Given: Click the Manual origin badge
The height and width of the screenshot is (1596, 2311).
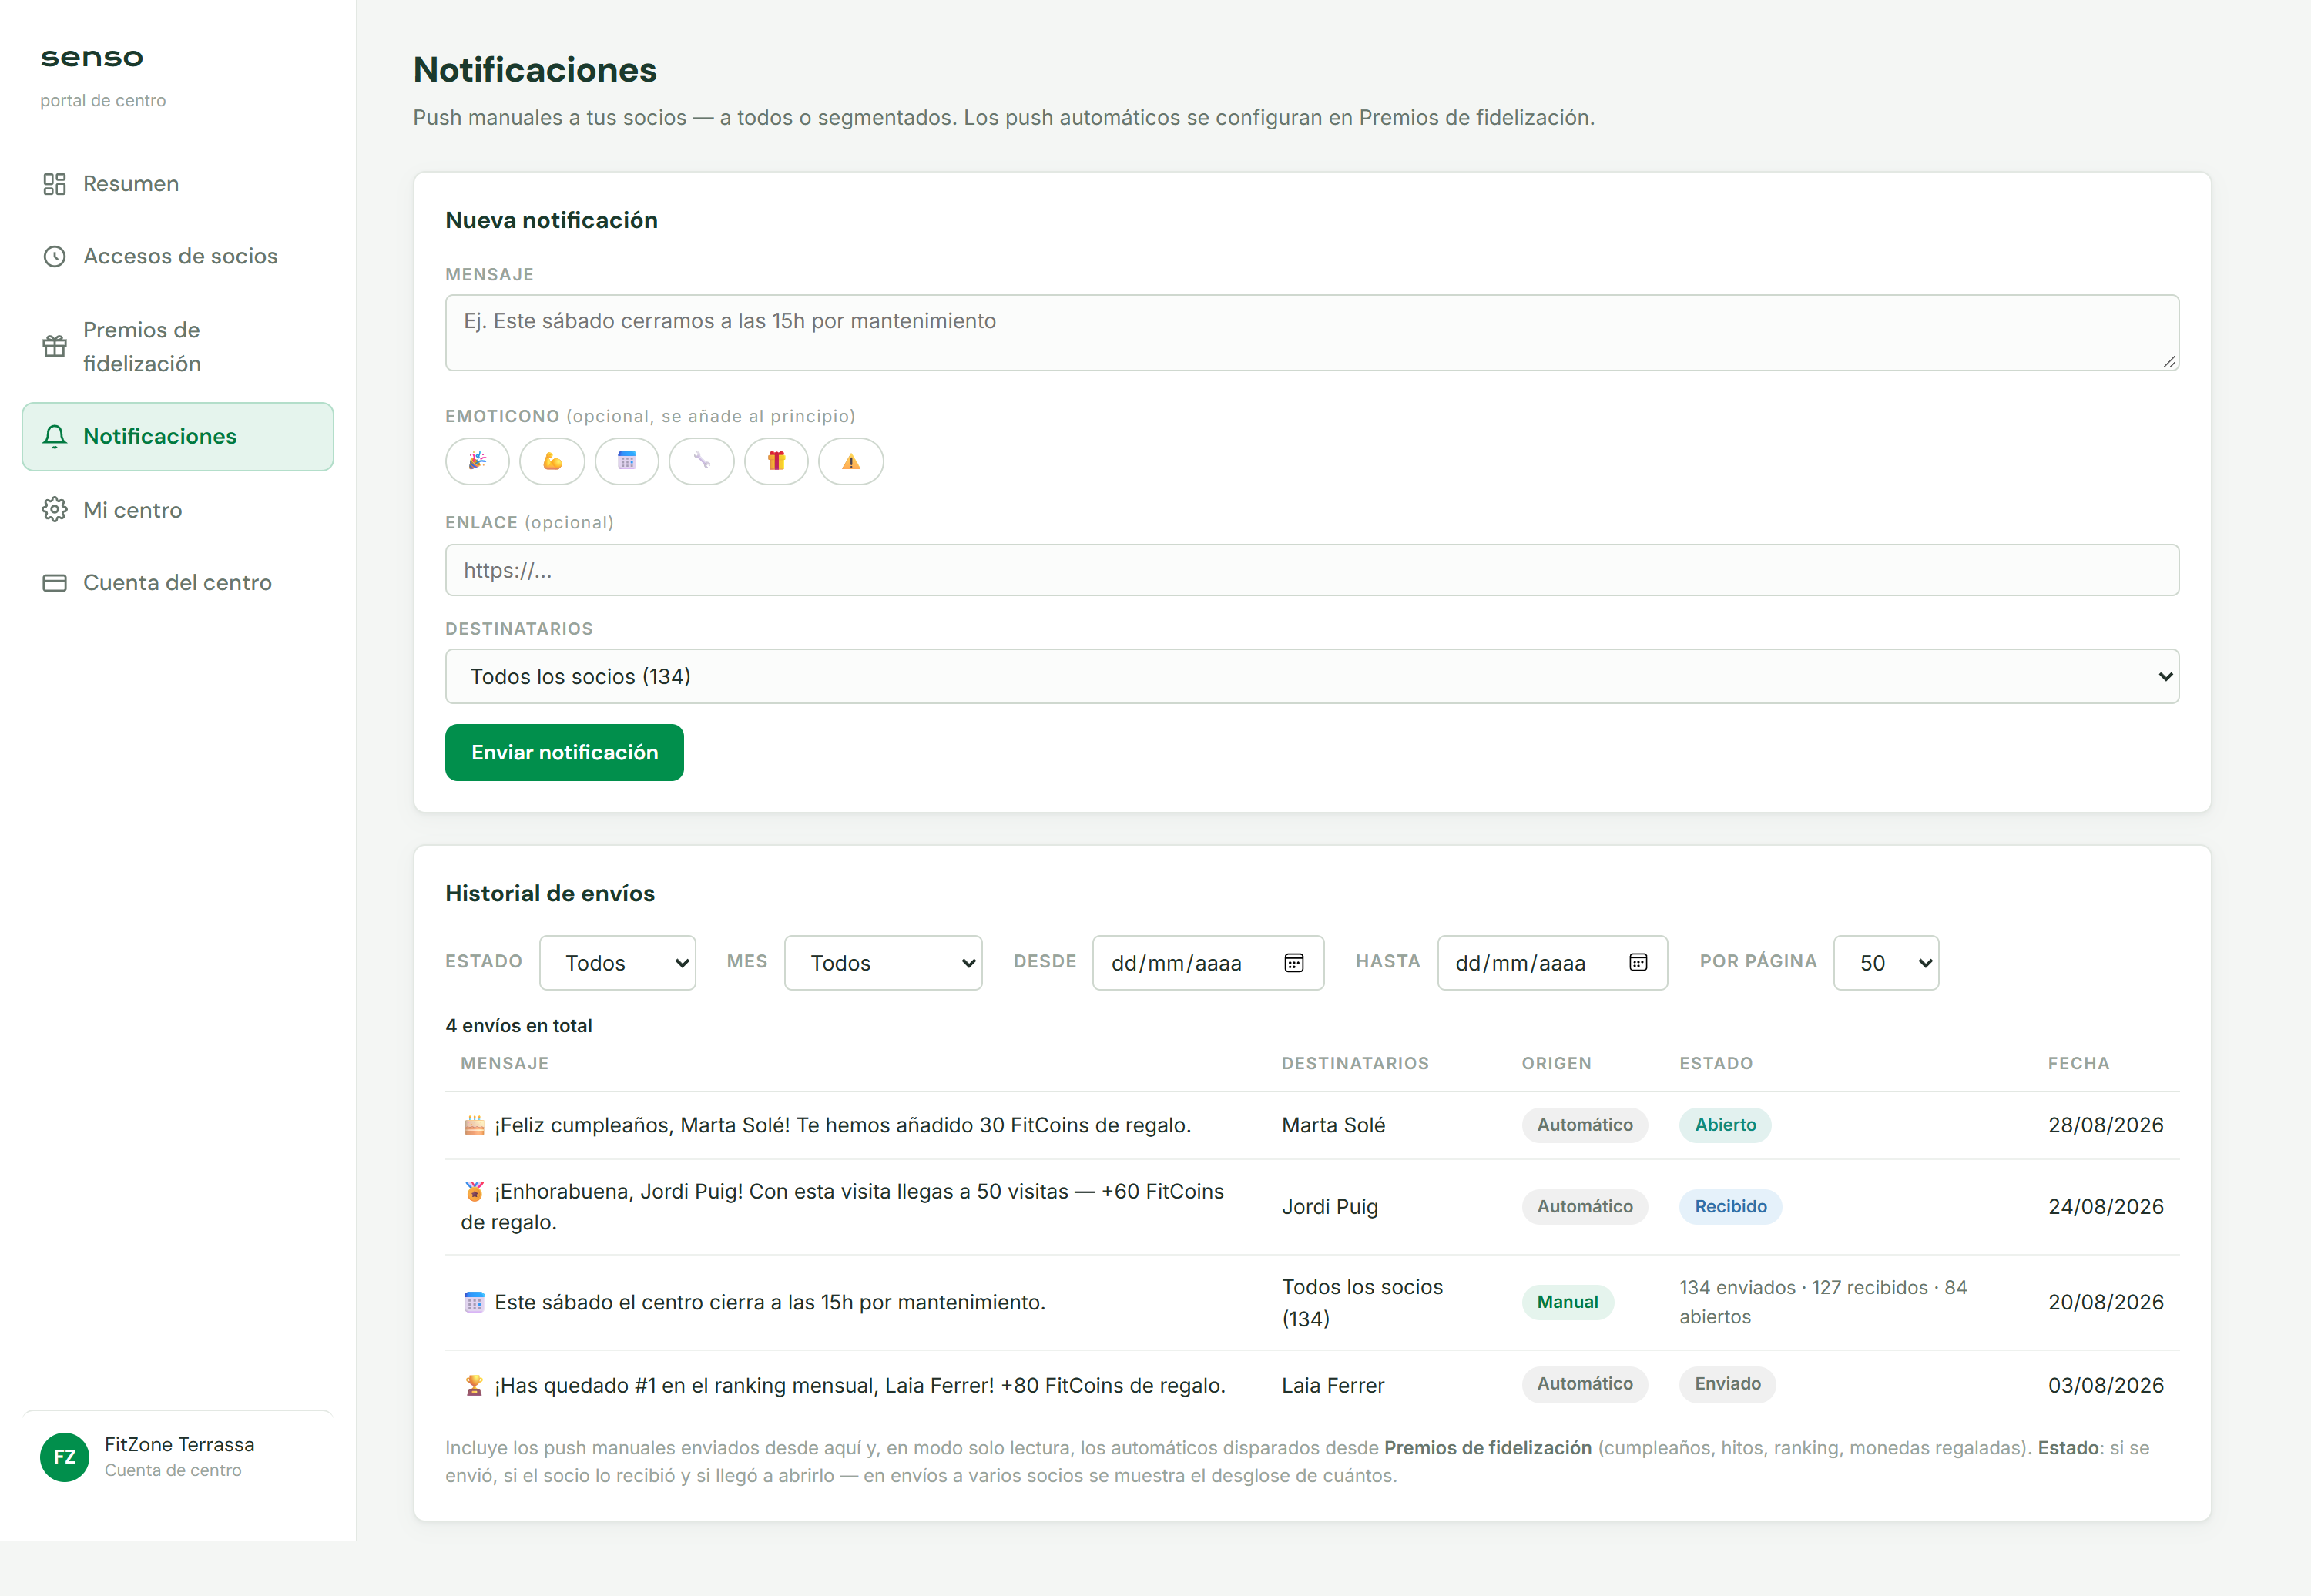Looking at the screenshot, I should click(x=1567, y=1302).
